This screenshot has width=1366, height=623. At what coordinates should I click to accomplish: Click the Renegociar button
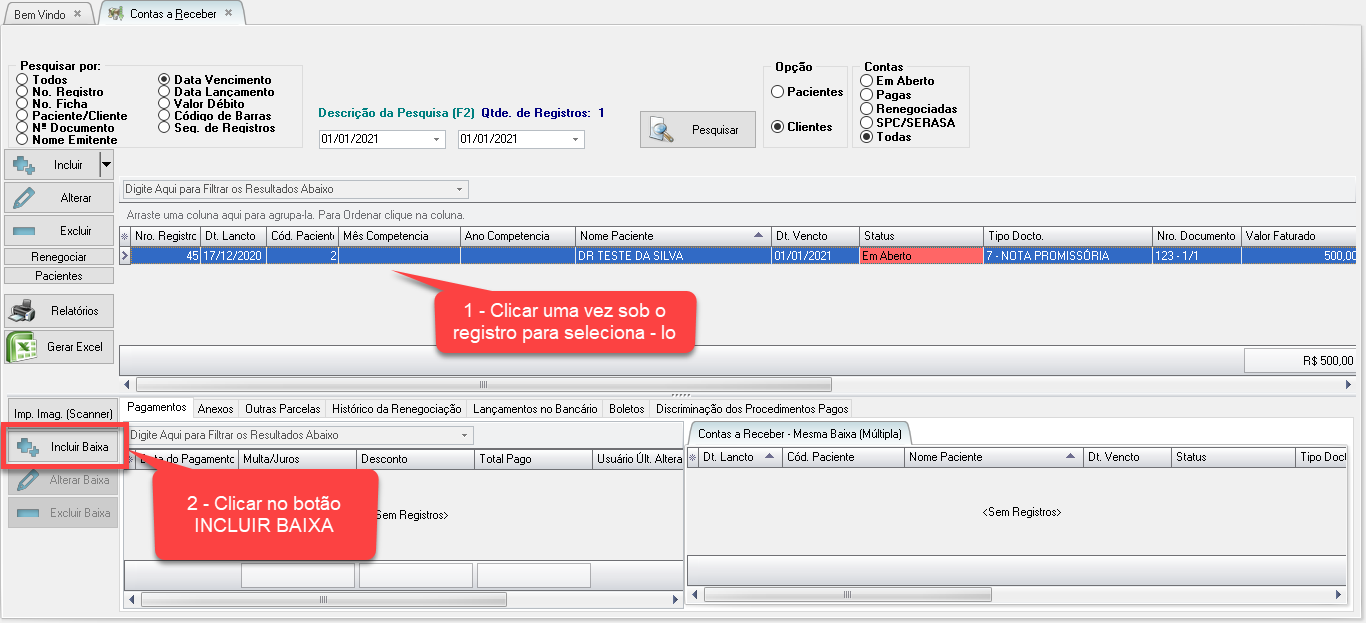[x=59, y=257]
